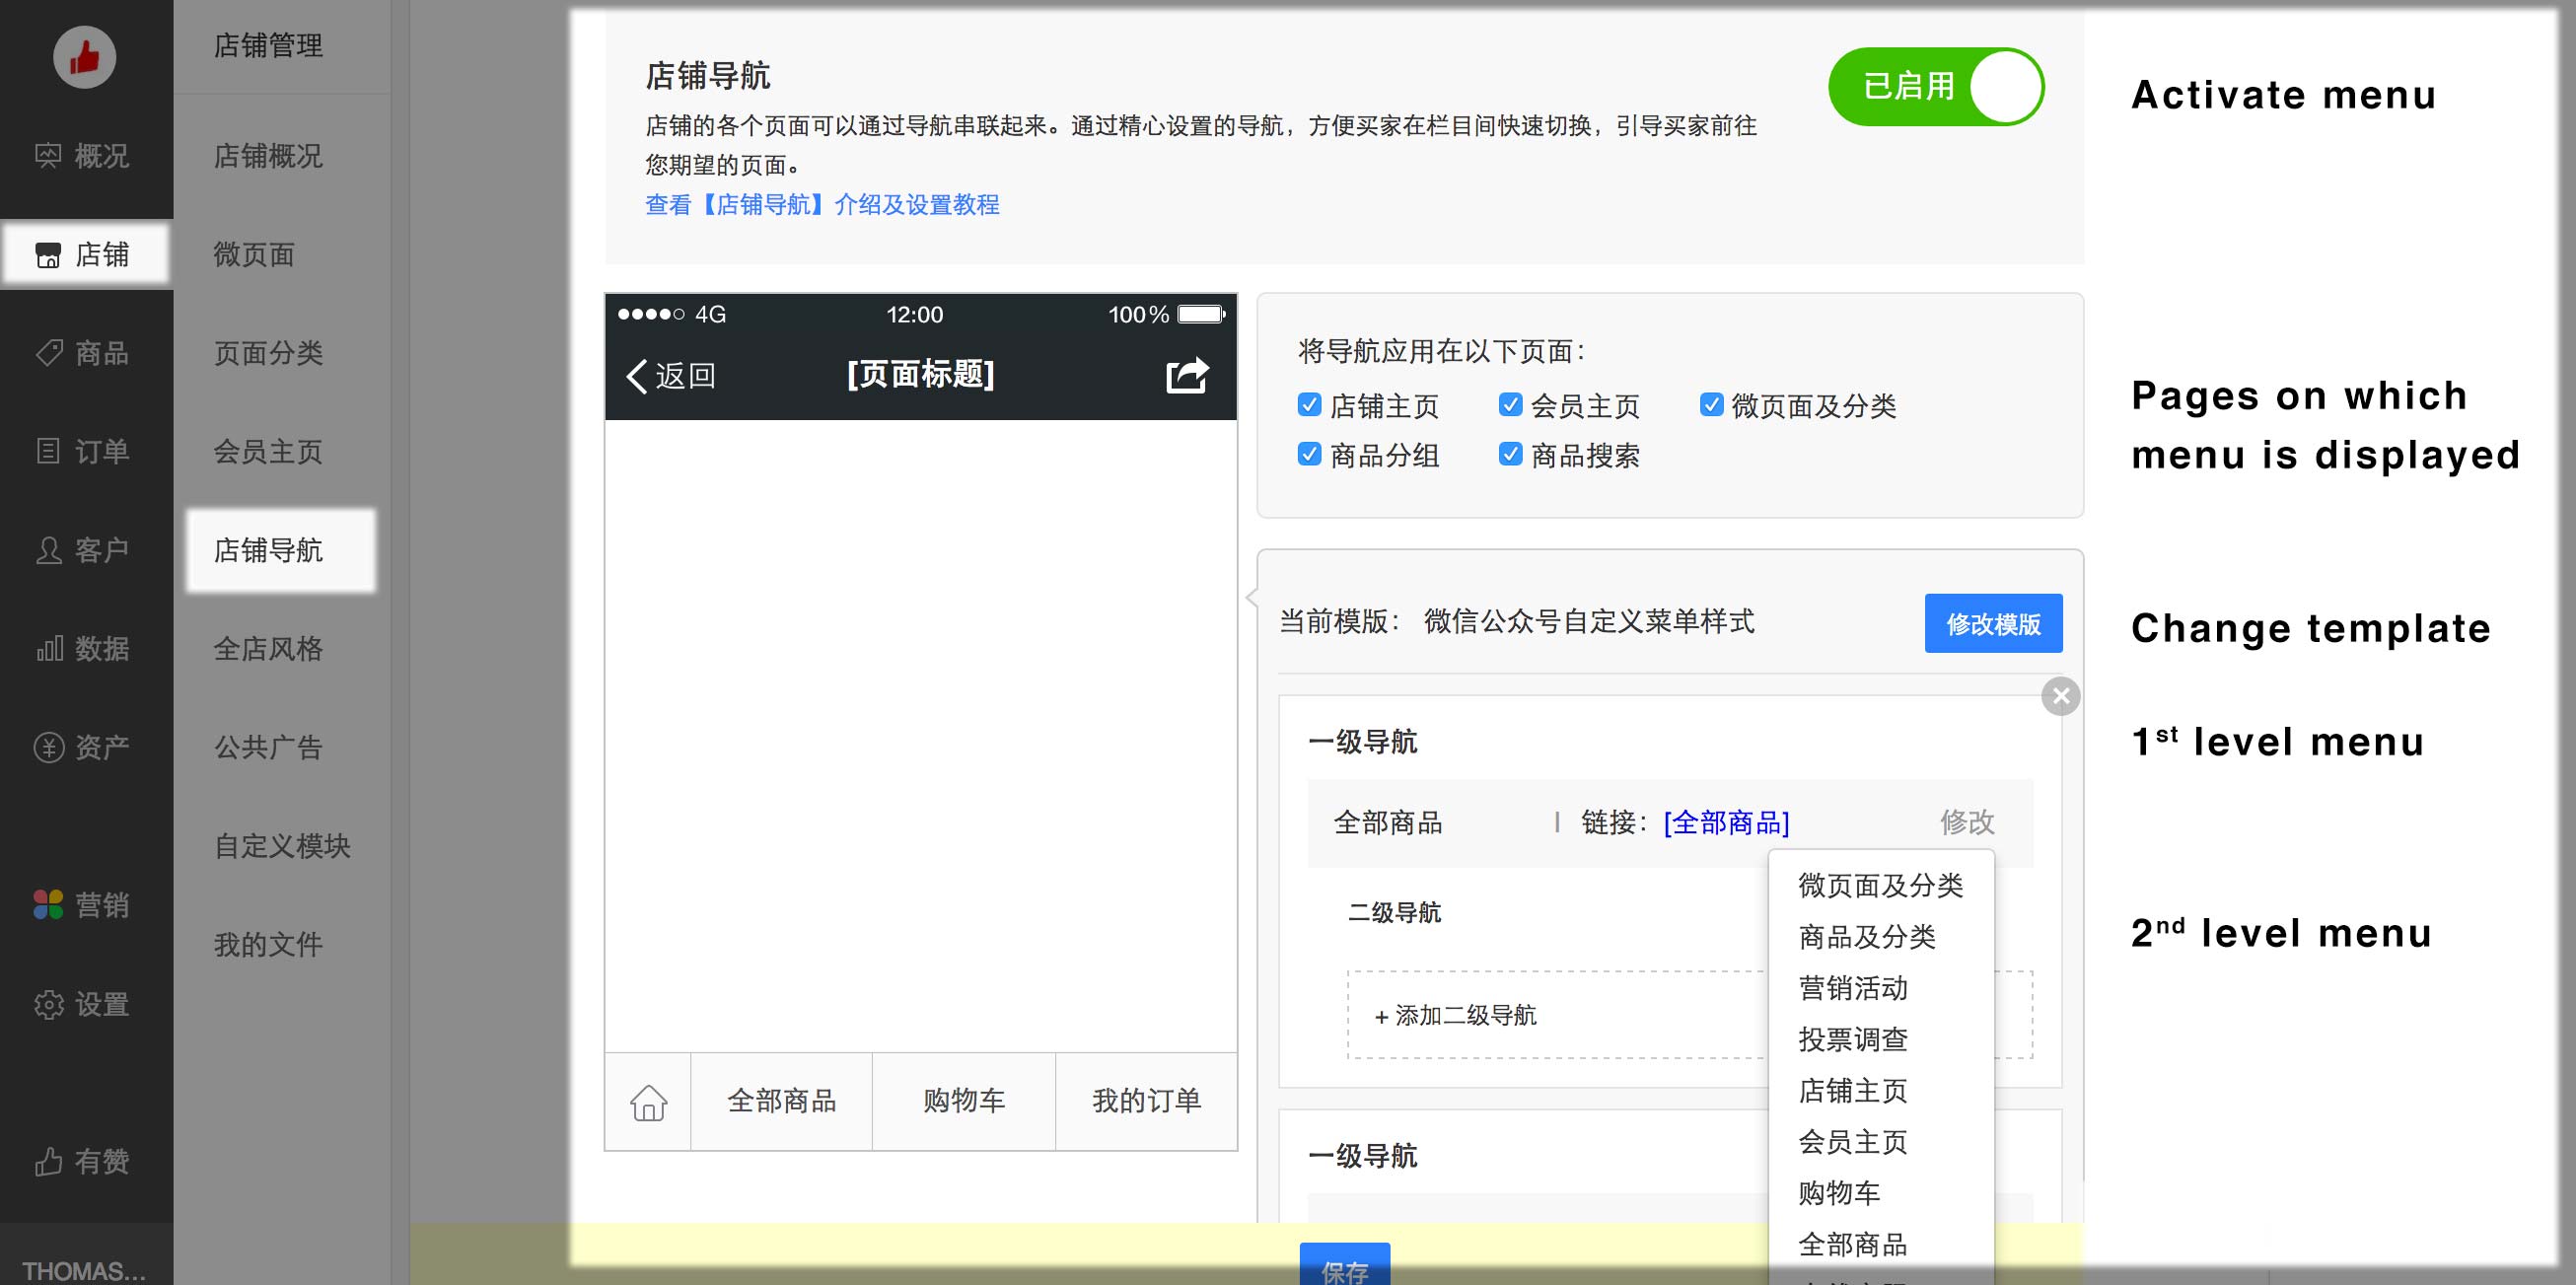Uncheck the 微页面及分类 checkbox
This screenshot has height=1285, width=2576.
[x=1711, y=405]
